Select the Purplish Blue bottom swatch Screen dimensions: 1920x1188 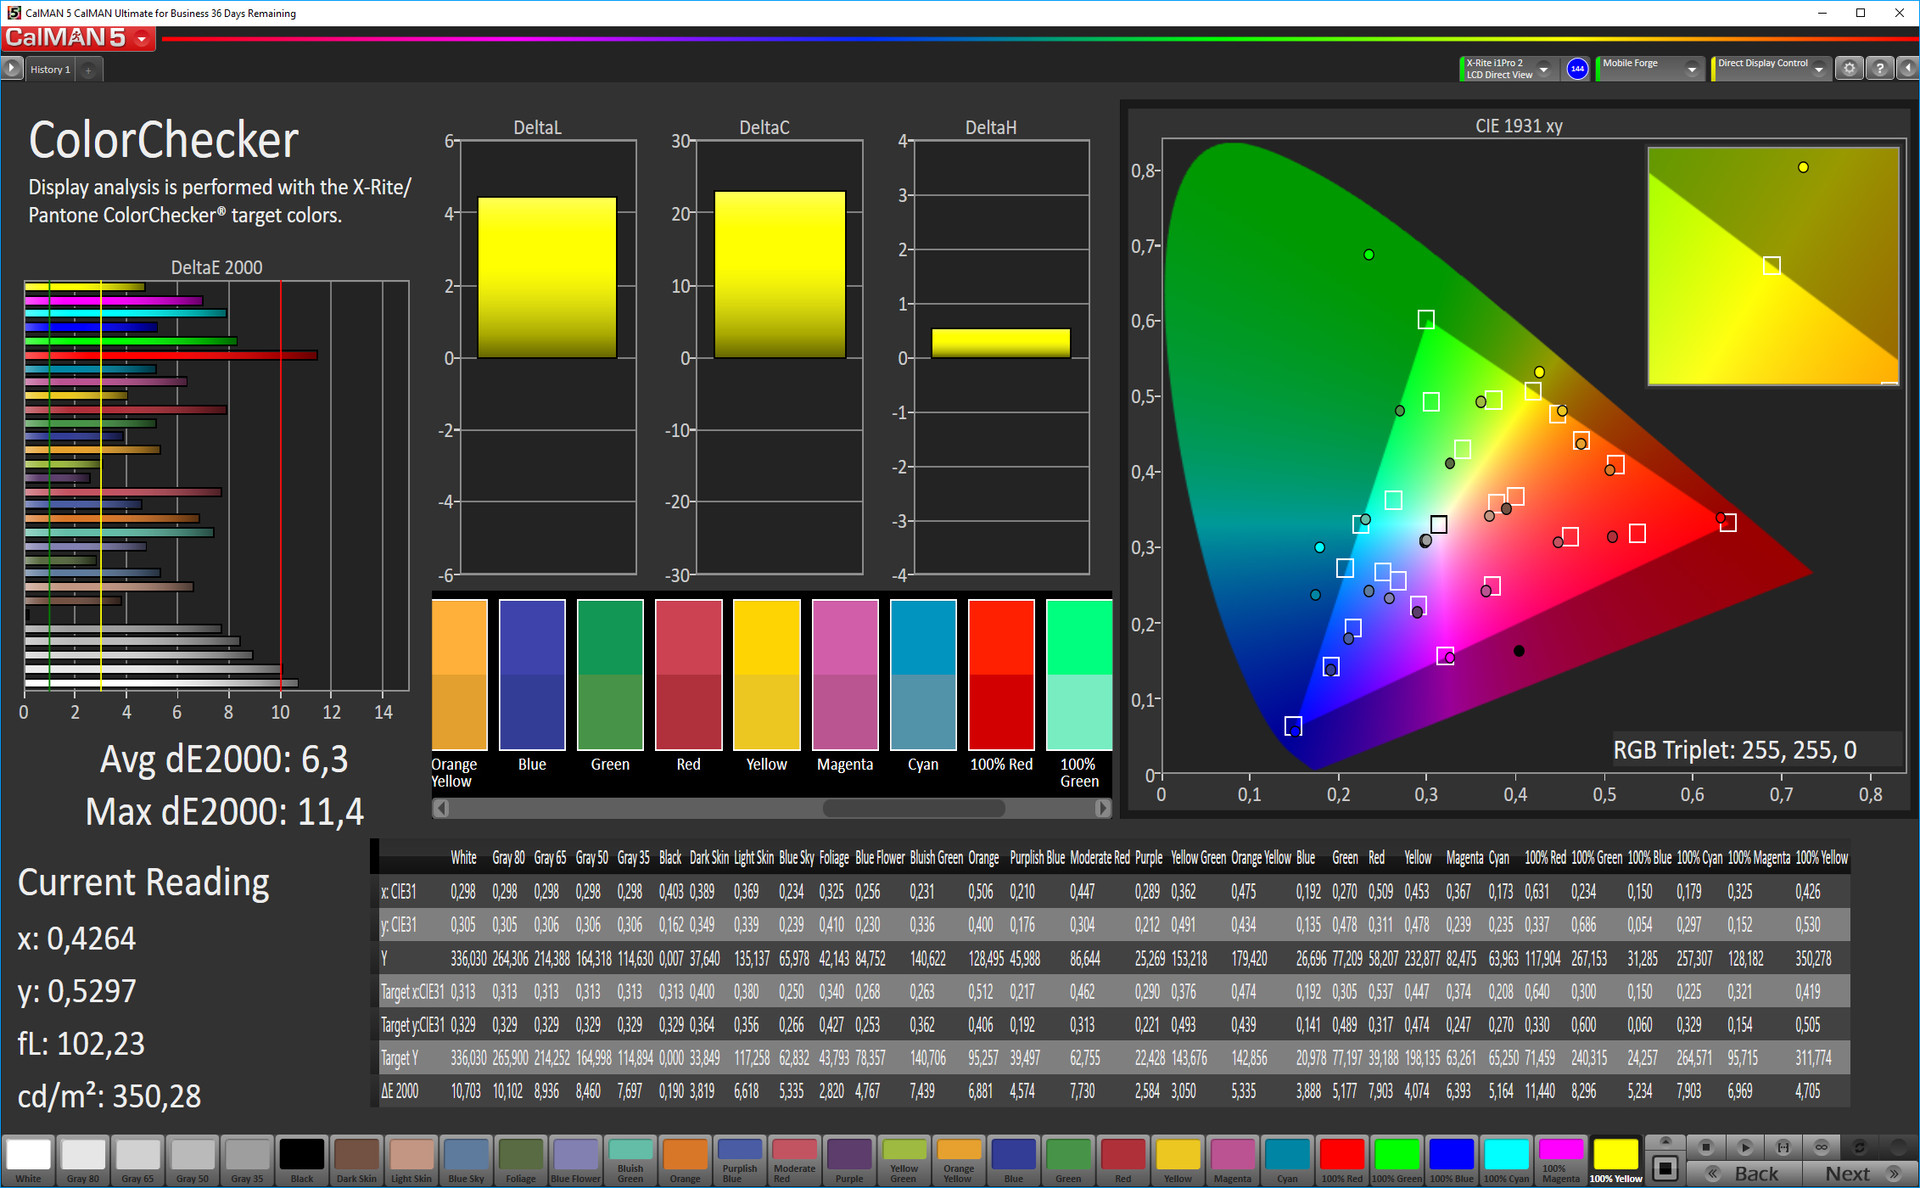tap(740, 1160)
